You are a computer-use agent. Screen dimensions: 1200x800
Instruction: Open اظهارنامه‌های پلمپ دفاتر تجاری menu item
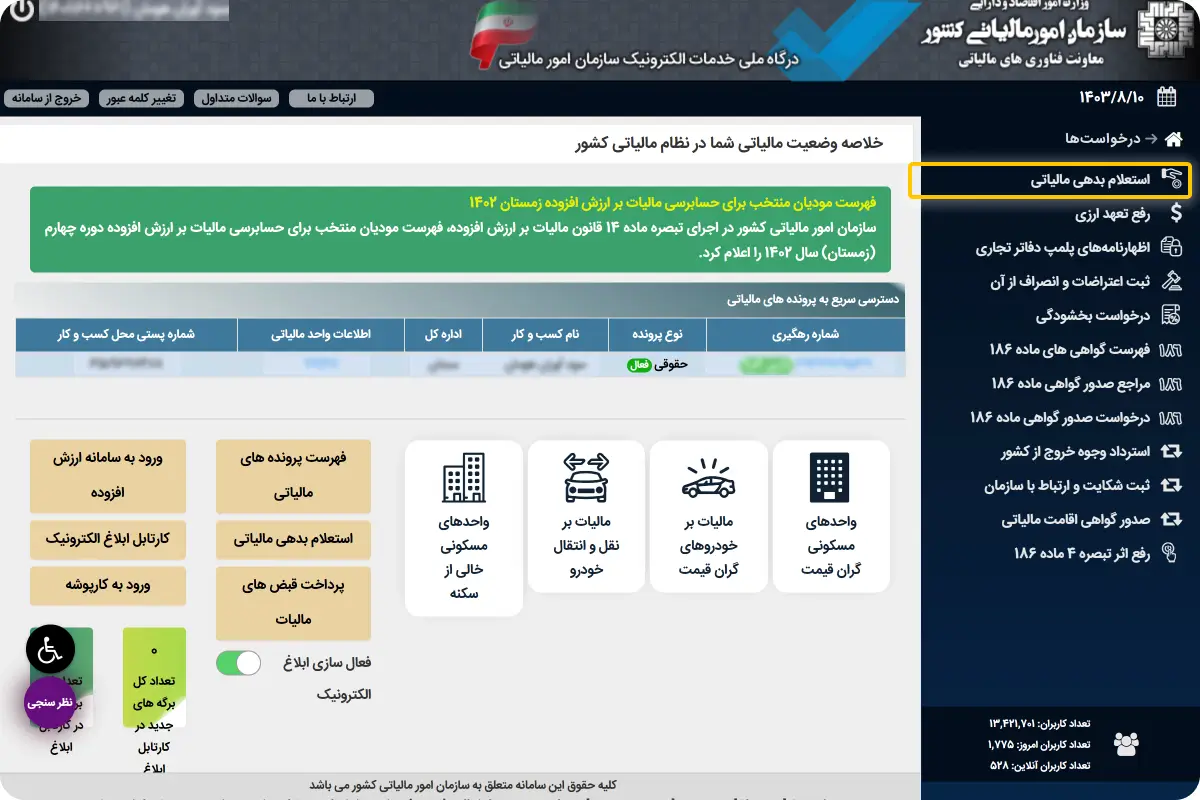pos(1063,248)
